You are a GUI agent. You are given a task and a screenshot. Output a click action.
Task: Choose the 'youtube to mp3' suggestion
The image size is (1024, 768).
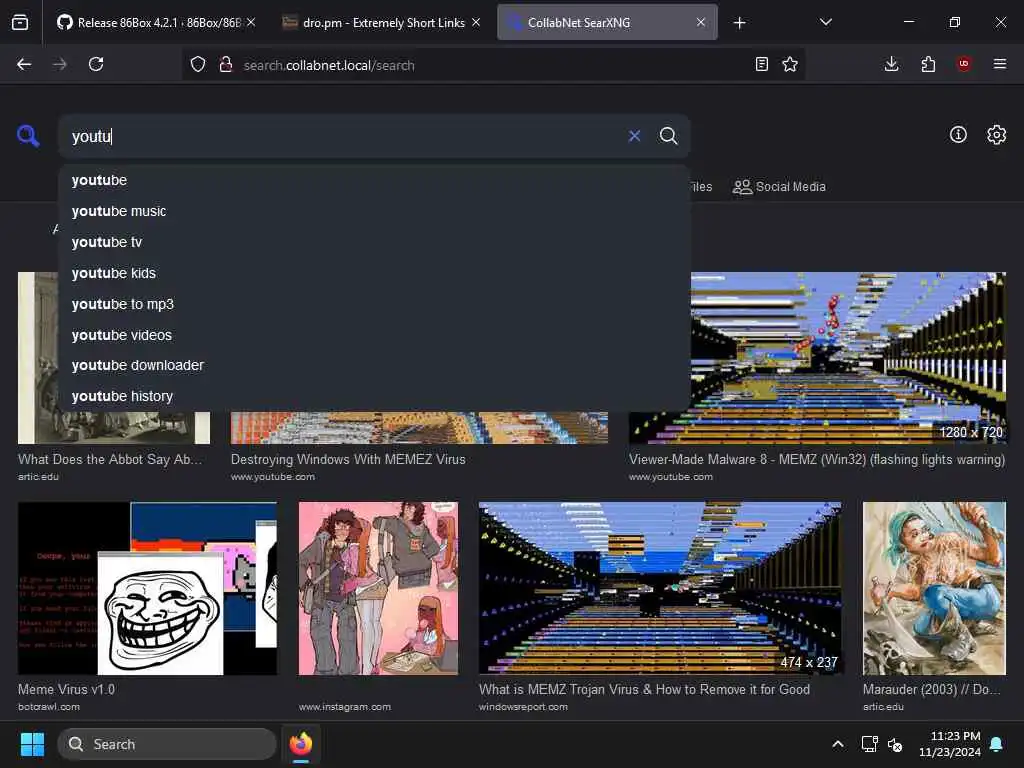coord(374,304)
